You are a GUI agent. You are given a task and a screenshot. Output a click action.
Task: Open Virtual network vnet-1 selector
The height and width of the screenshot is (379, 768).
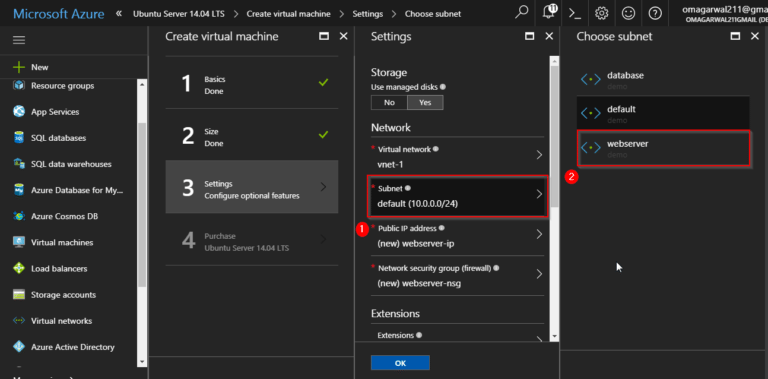click(x=457, y=156)
